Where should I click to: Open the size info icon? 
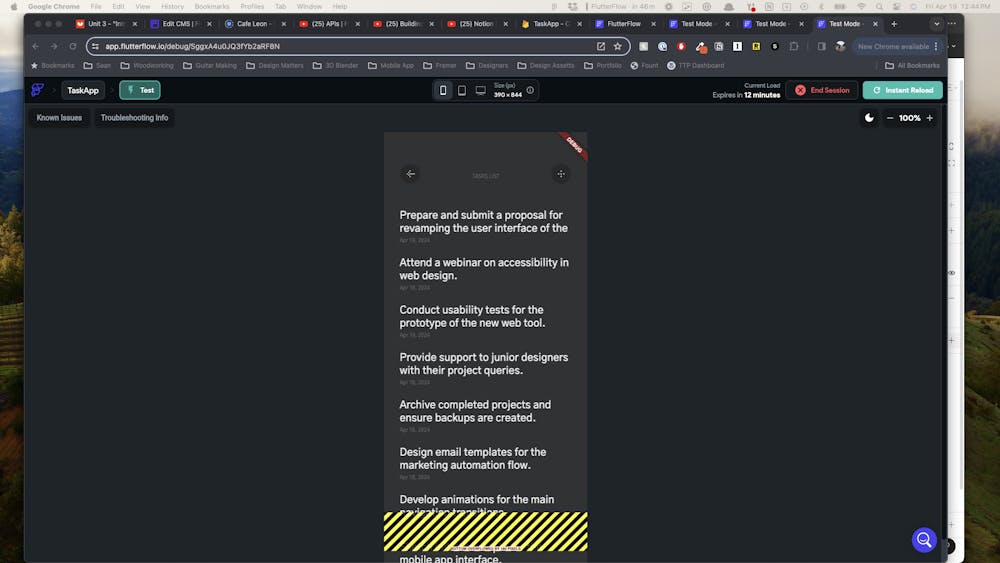click(x=530, y=90)
